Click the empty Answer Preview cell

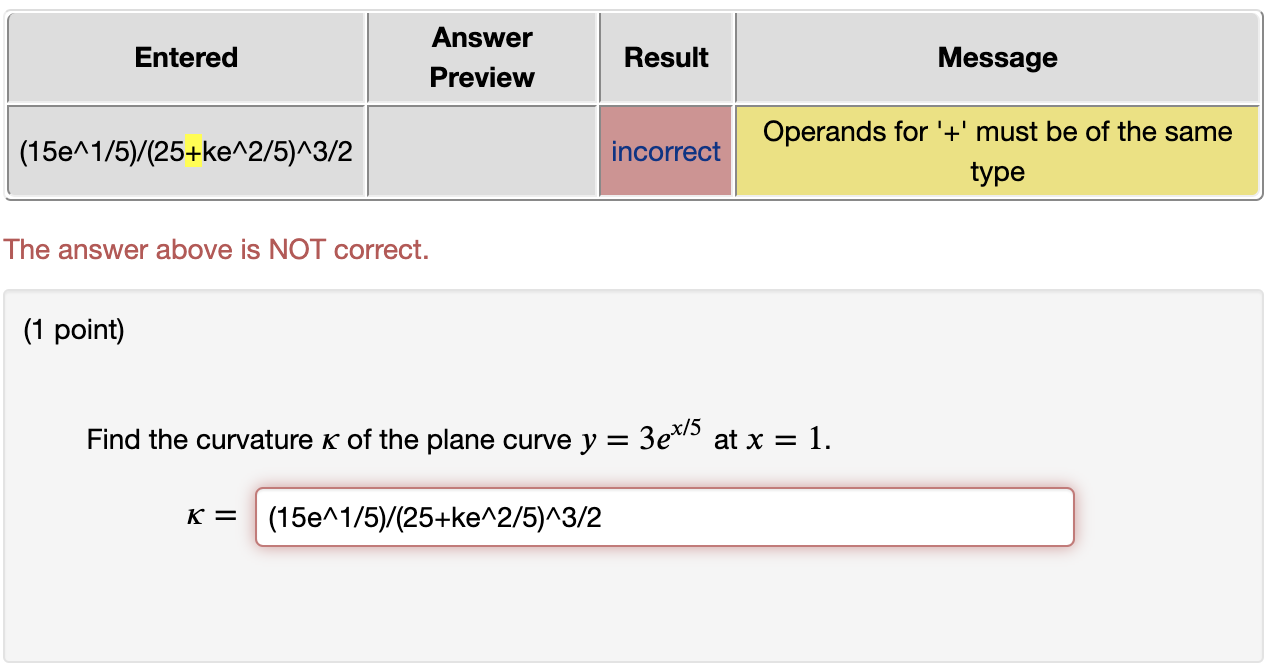(481, 151)
